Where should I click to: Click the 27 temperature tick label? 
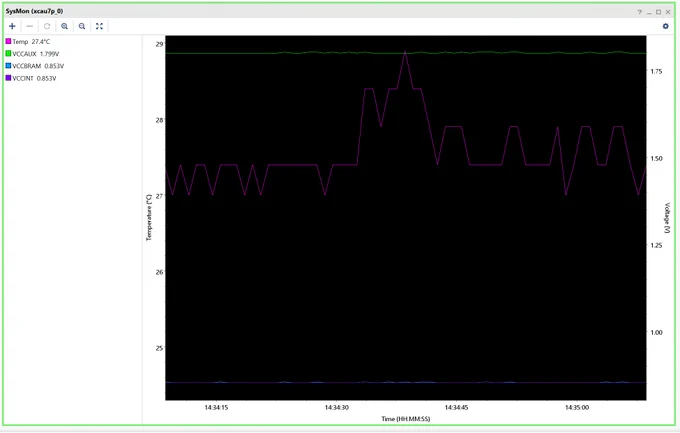coord(160,196)
